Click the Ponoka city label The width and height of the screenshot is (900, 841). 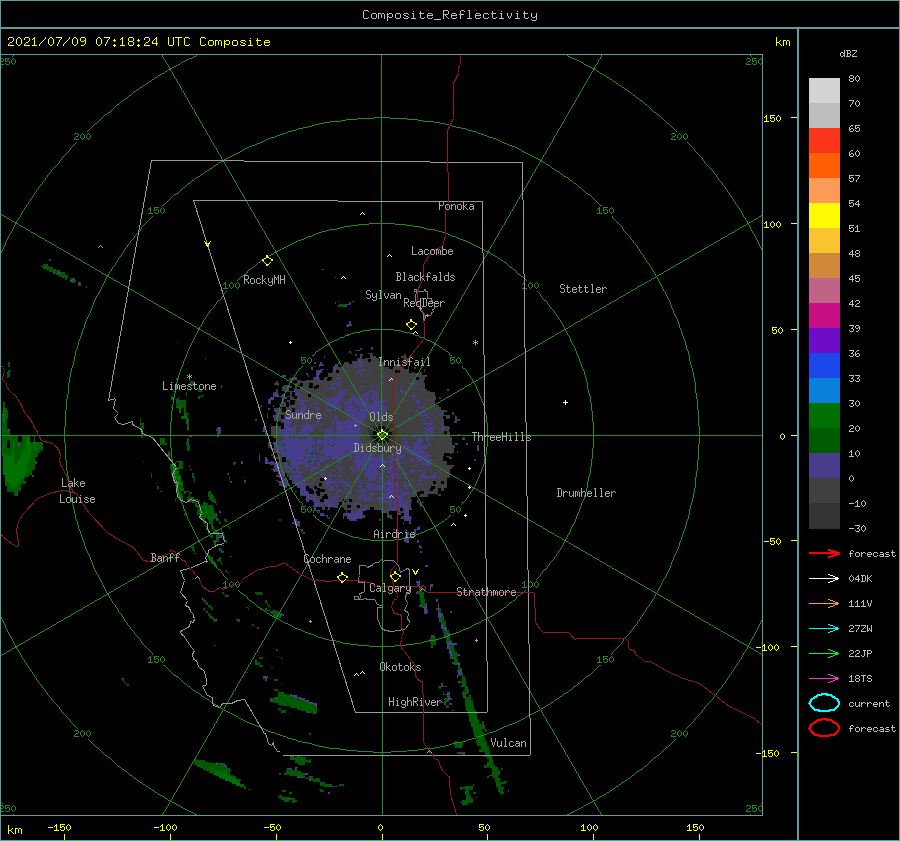[x=456, y=206]
